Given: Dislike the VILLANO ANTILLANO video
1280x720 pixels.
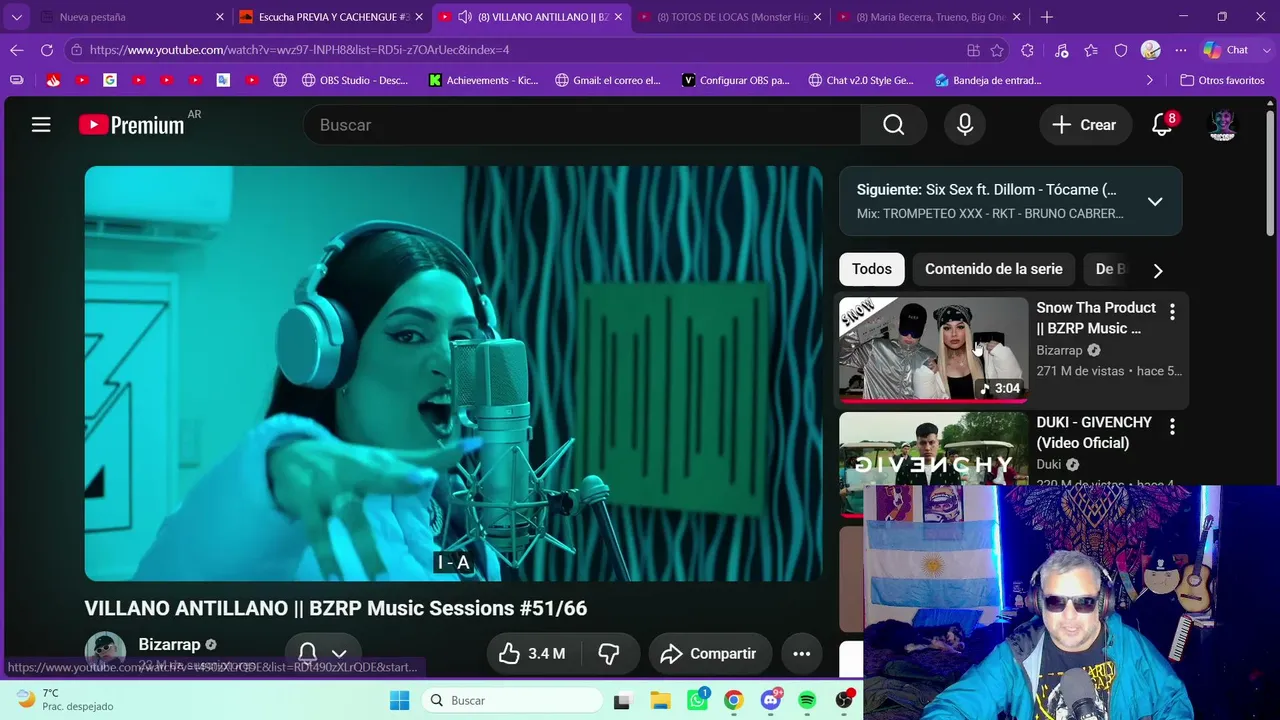Looking at the screenshot, I should click(609, 654).
